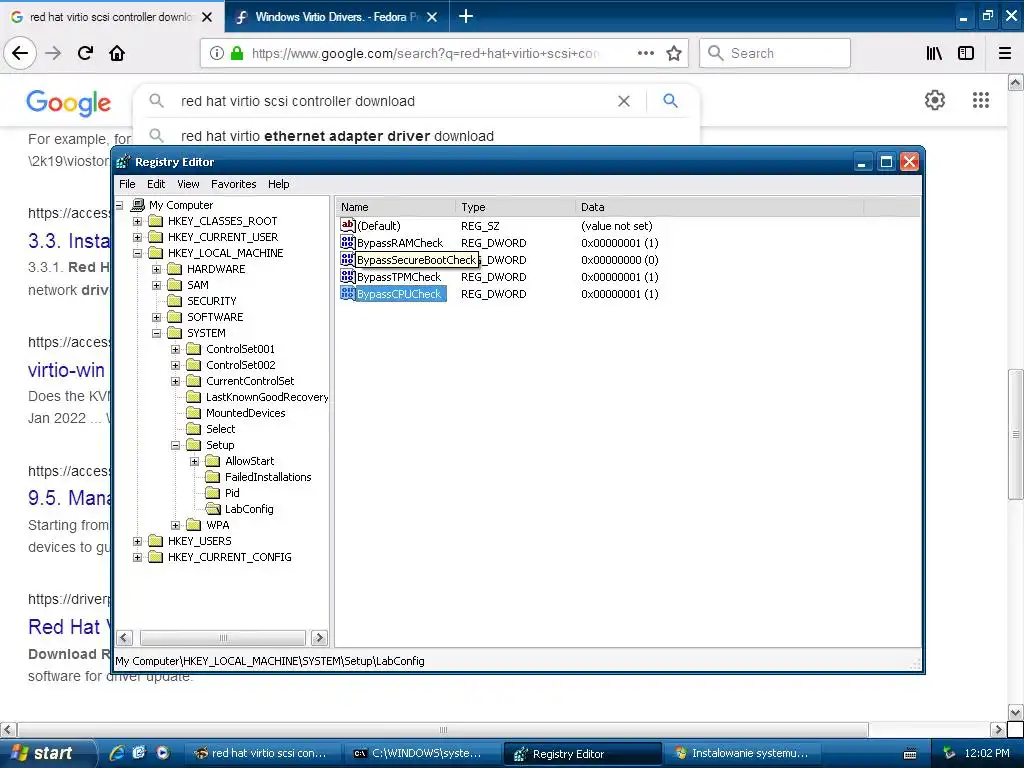Image resolution: width=1024 pixels, height=768 pixels.
Task: Click the network tray icon near the clock
Action: coord(949,754)
